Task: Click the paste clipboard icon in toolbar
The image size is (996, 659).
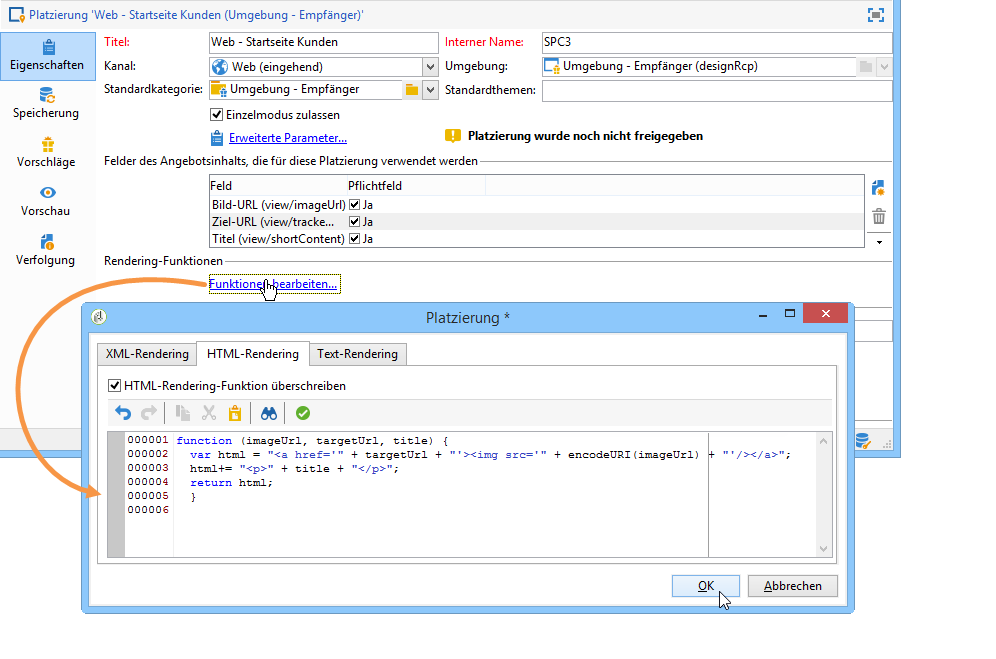Action: point(235,413)
